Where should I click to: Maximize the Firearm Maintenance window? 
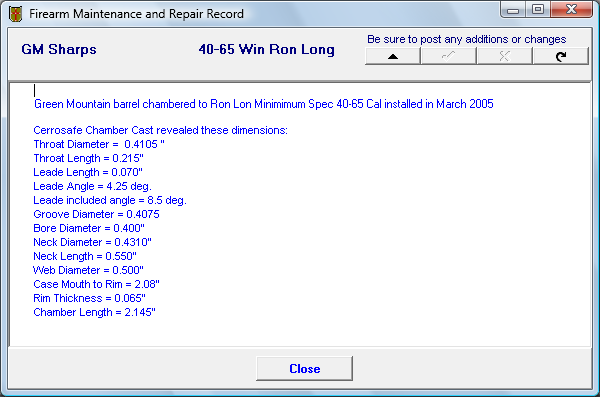(x=538, y=10)
